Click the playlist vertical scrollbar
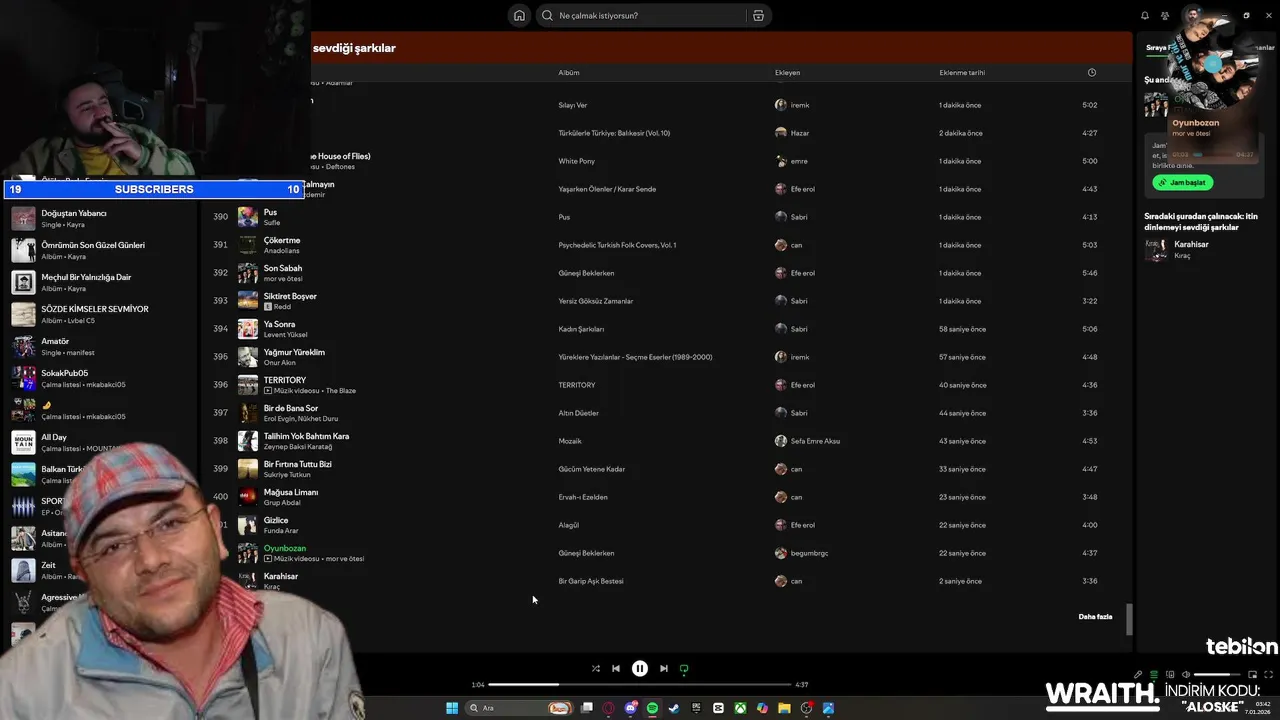 1130,619
